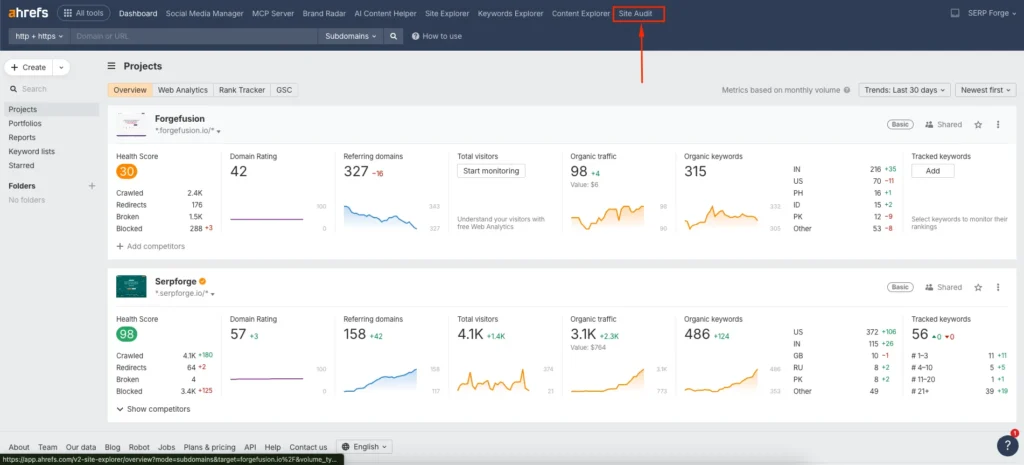Image resolution: width=1024 pixels, height=465 pixels.
Task: Click the Serpforge Health Score 98 badge
Action: click(127, 334)
